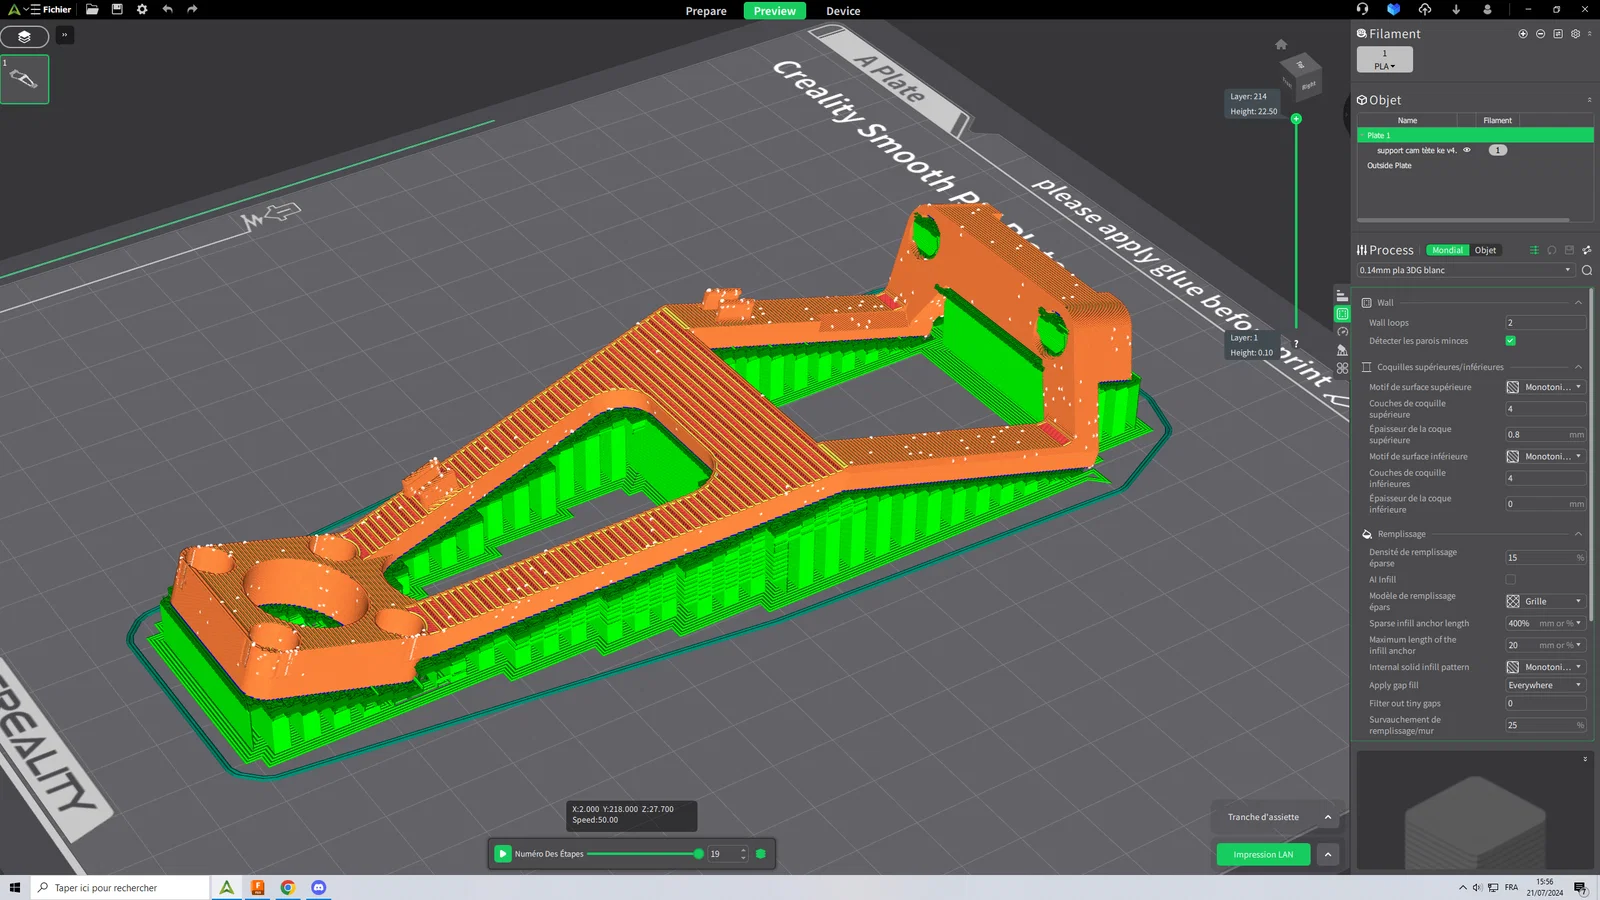The height and width of the screenshot is (900, 1600).
Task: Remove a filament with minus icon
Action: pyautogui.click(x=1540, y=34)
